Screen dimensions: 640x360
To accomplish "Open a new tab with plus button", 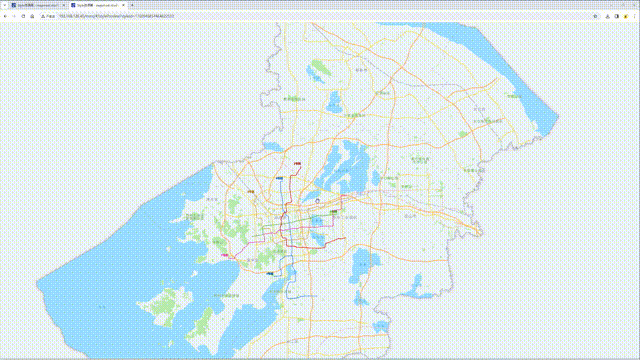I will (x=132, y=5).
